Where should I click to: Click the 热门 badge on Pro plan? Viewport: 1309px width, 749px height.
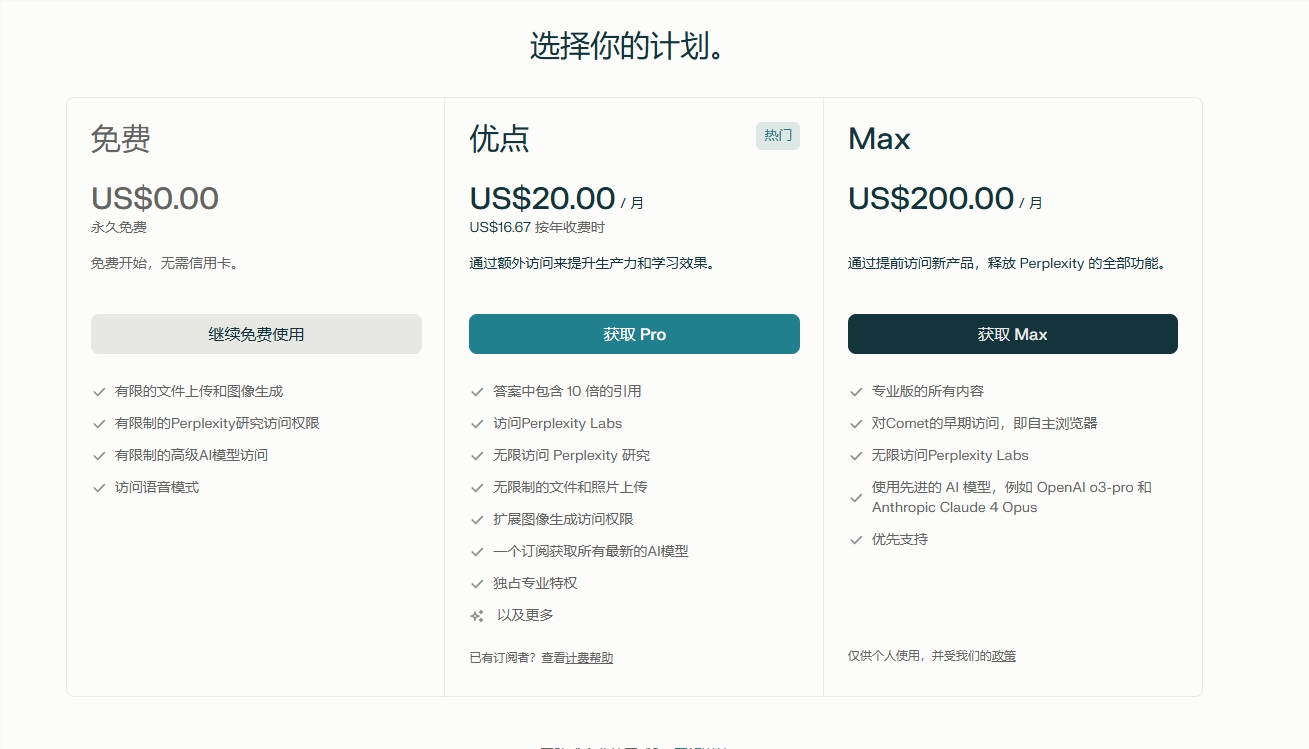tap(778, 135)
